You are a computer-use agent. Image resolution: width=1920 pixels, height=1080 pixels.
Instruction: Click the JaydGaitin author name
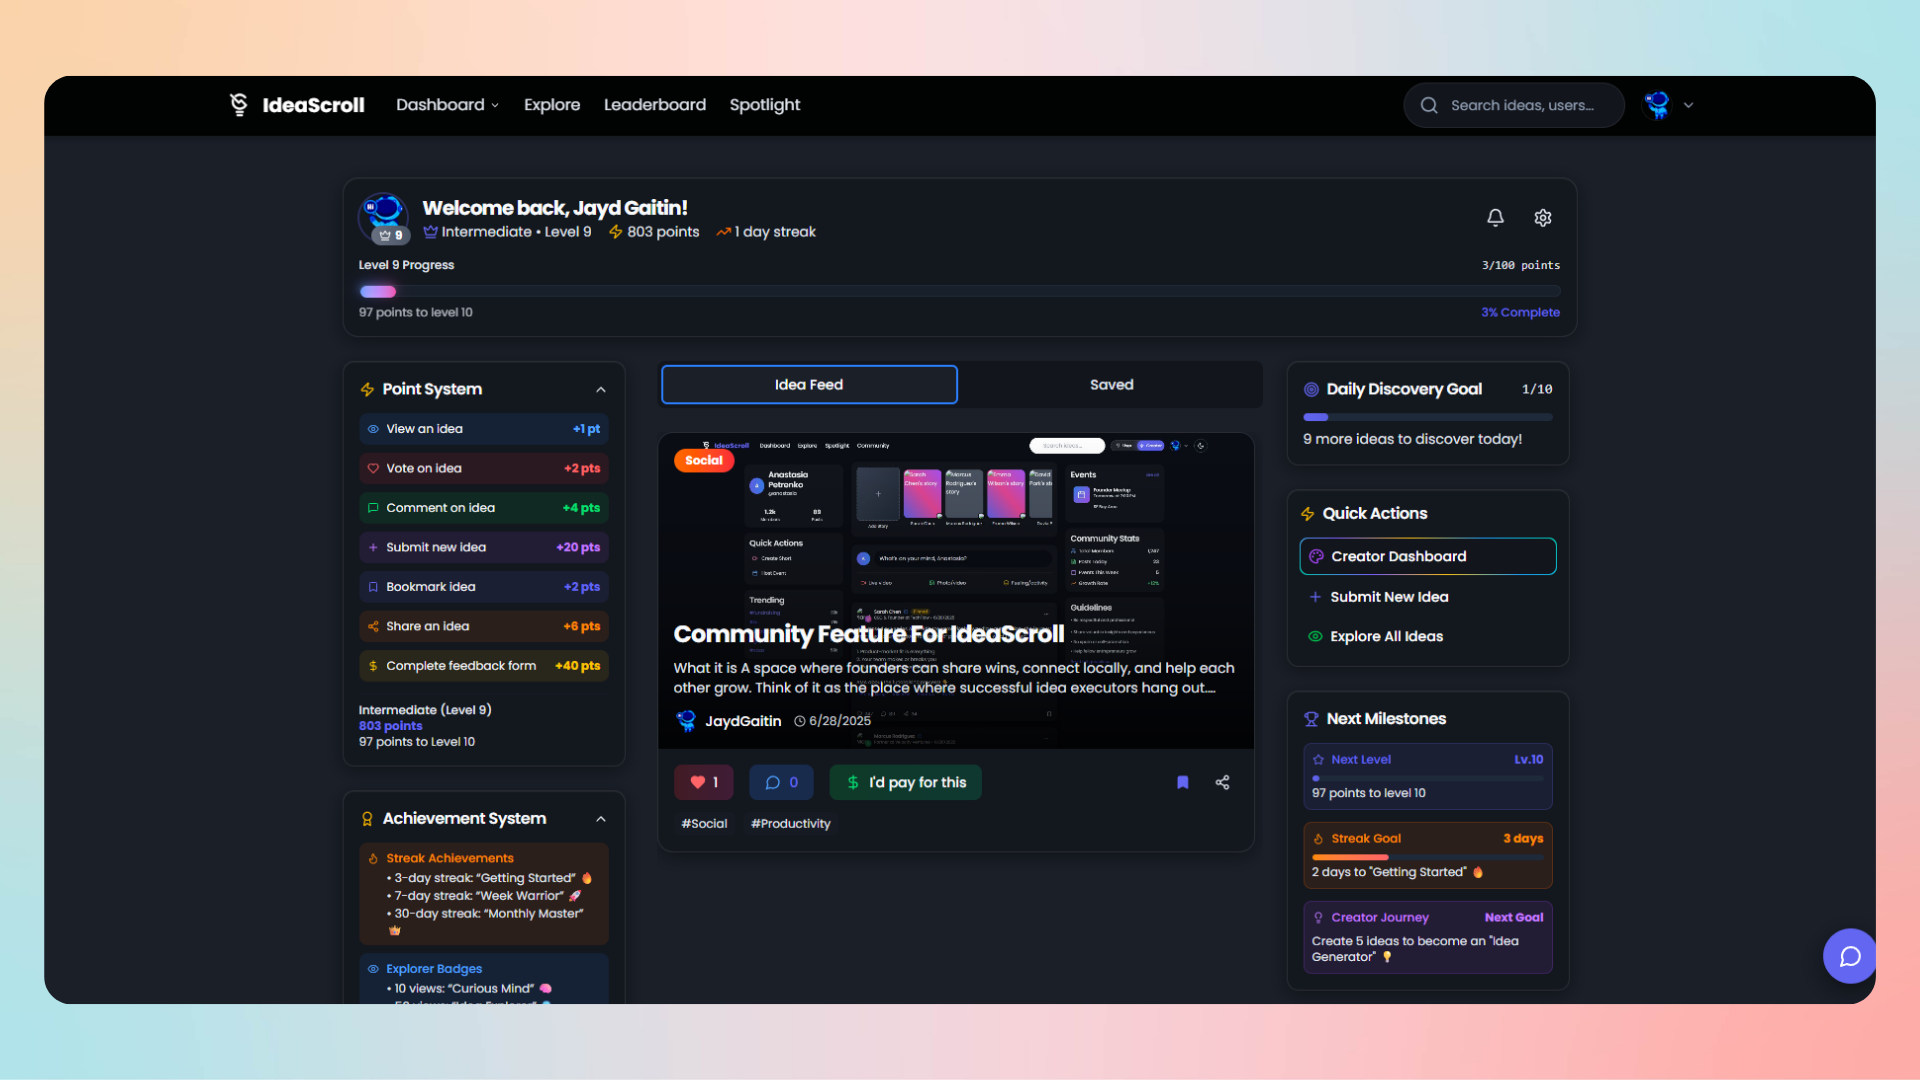click(743, 721)
